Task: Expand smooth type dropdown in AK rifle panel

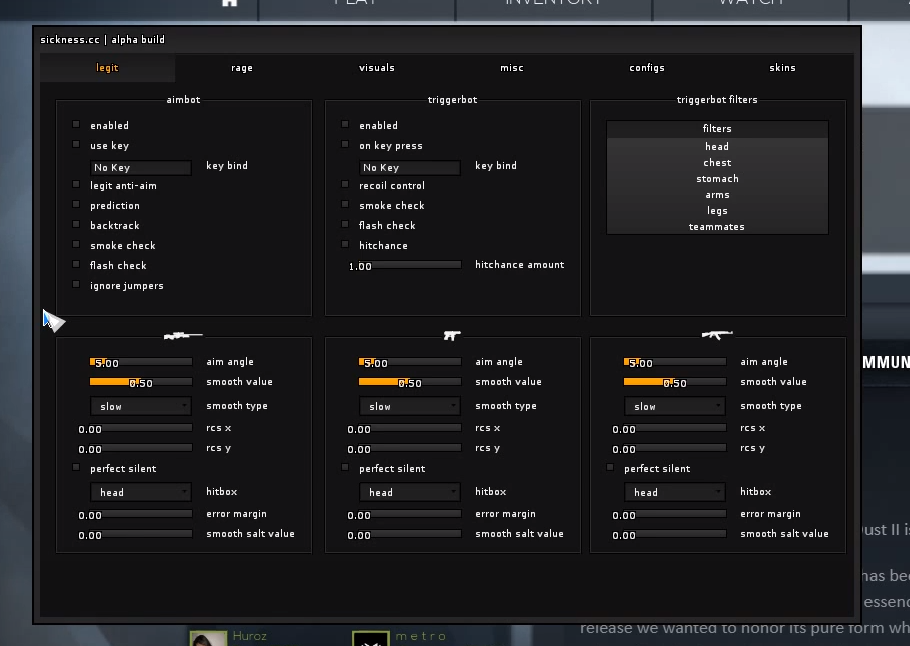Action: [675, 406]
